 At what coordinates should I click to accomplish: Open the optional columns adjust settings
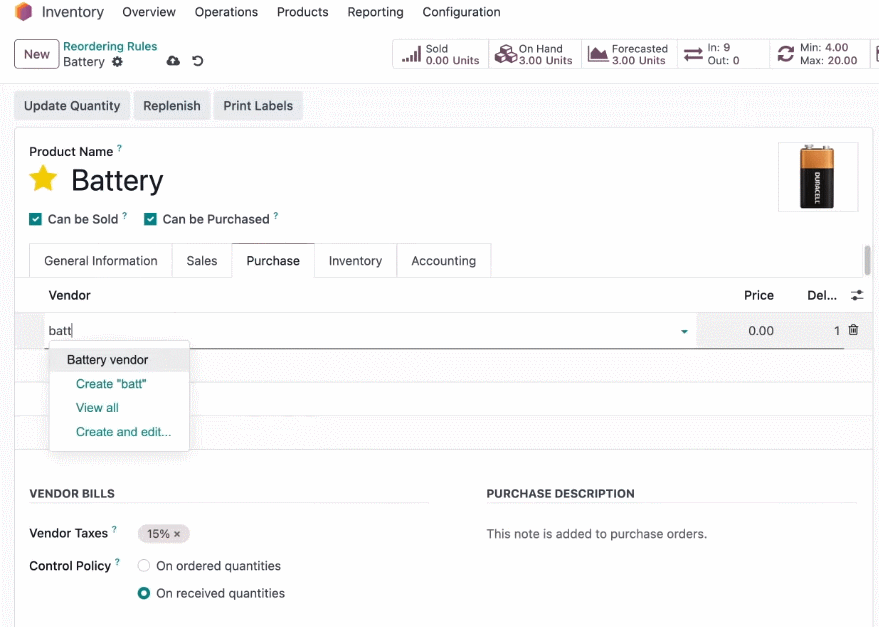[857, 296]
